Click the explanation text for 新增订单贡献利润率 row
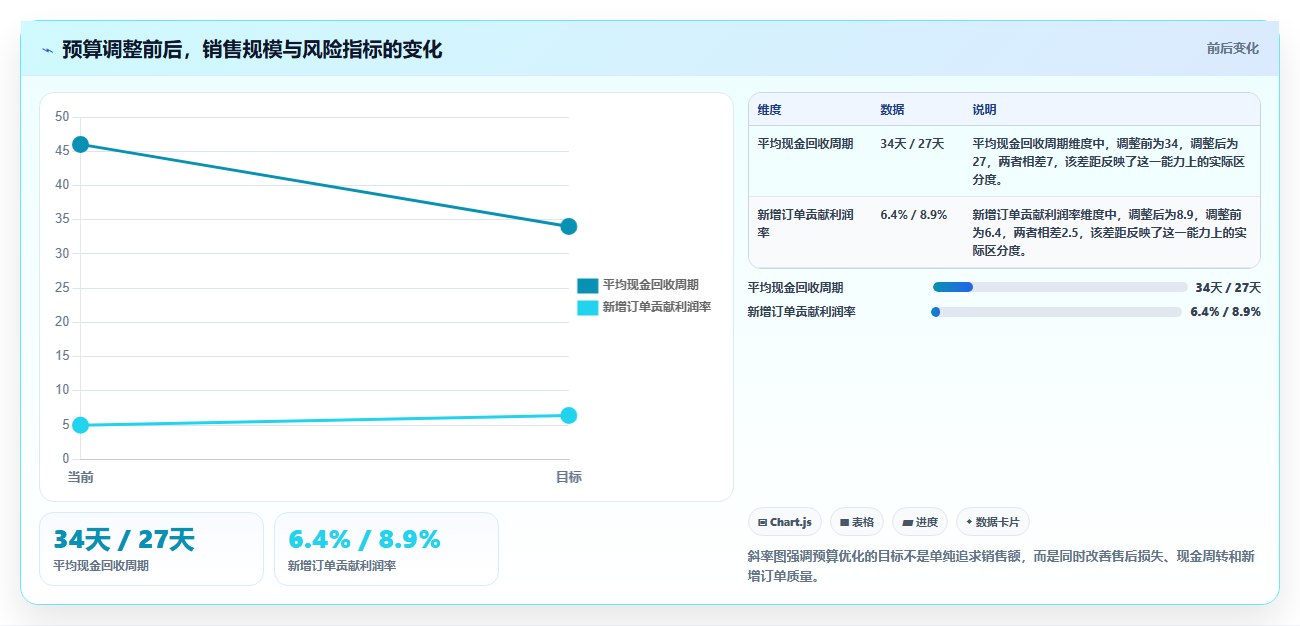Image resolution: width=1300 pixels, height=626 pixels. pos(1110,233)
